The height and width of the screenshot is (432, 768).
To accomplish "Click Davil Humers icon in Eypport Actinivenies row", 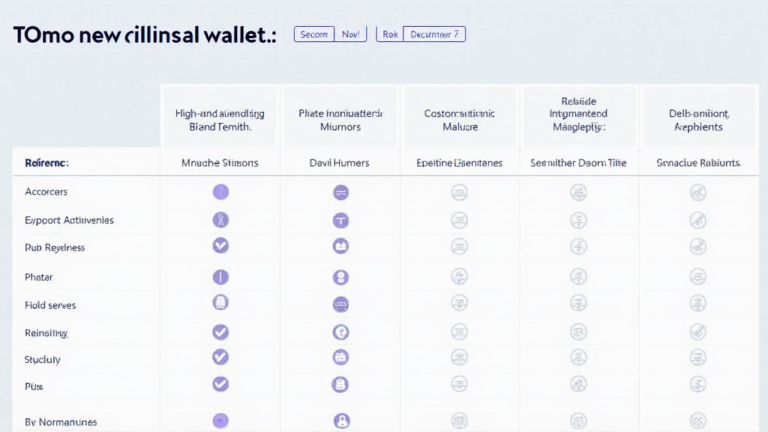I will point(340,220).
